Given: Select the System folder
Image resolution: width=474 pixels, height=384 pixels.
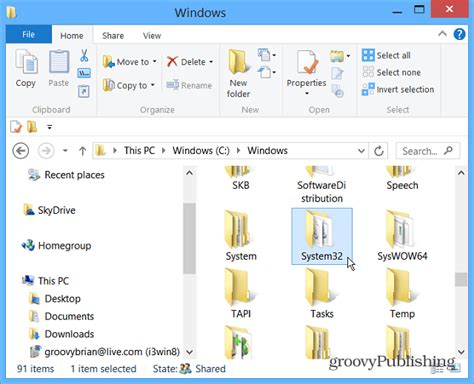Looking at the screenshot, I should 241,236.
